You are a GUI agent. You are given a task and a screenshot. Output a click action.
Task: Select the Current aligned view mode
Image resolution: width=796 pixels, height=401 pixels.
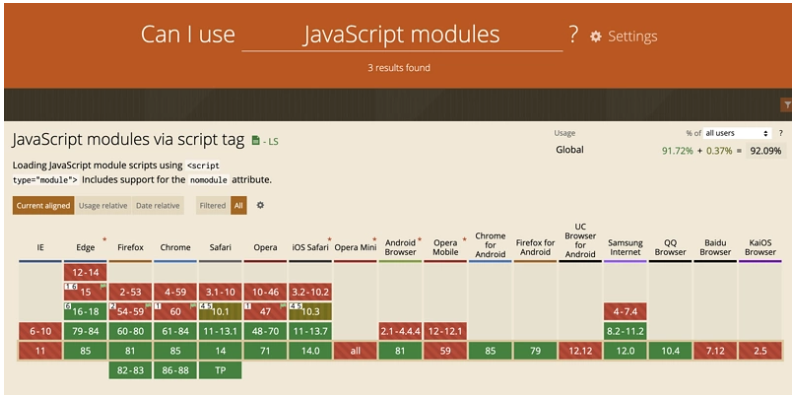(x=43, y=205)
